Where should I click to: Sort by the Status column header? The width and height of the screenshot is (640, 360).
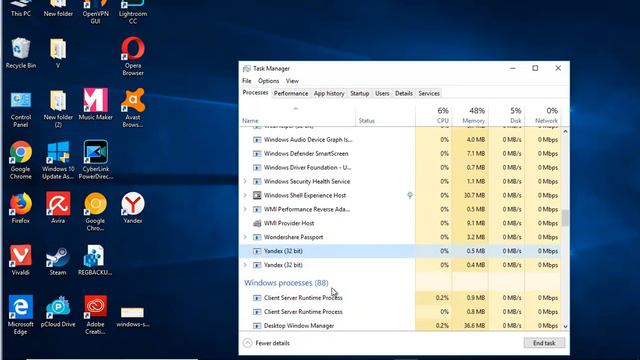tap(385, 116)
